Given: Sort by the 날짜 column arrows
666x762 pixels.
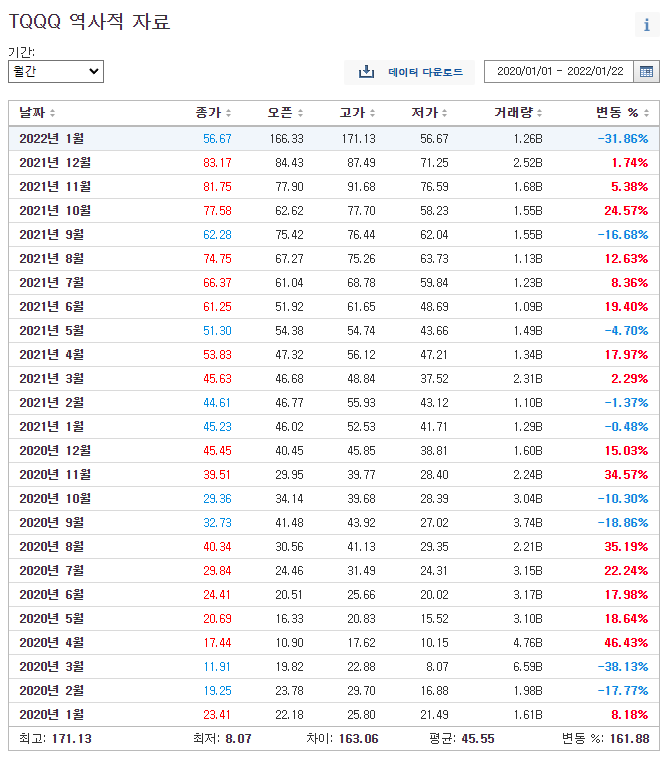Looking at the screenshot, I should 53,113.
